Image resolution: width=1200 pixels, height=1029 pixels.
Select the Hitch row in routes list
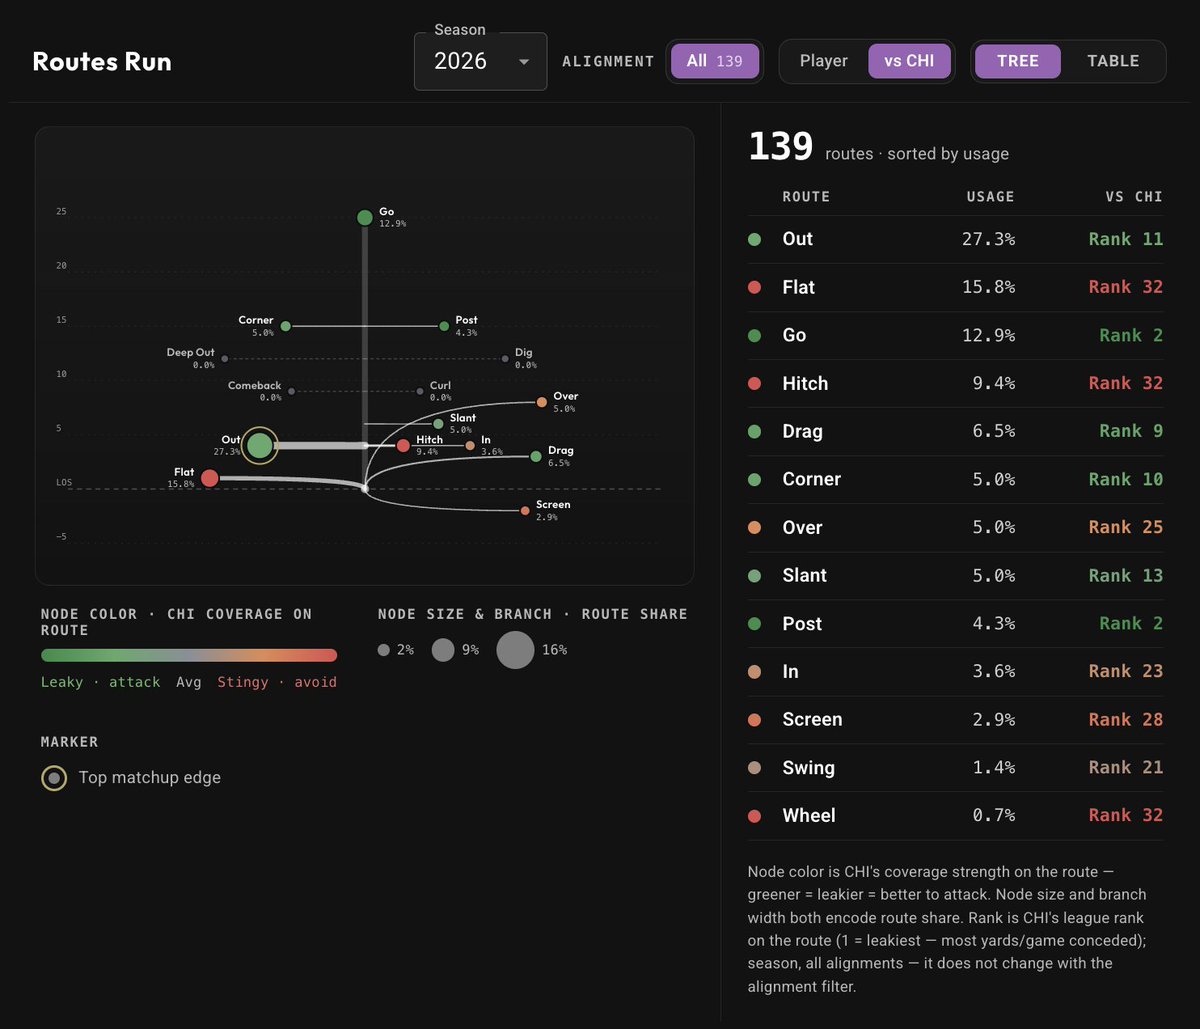pyautogui.click(x=956, y=383)
